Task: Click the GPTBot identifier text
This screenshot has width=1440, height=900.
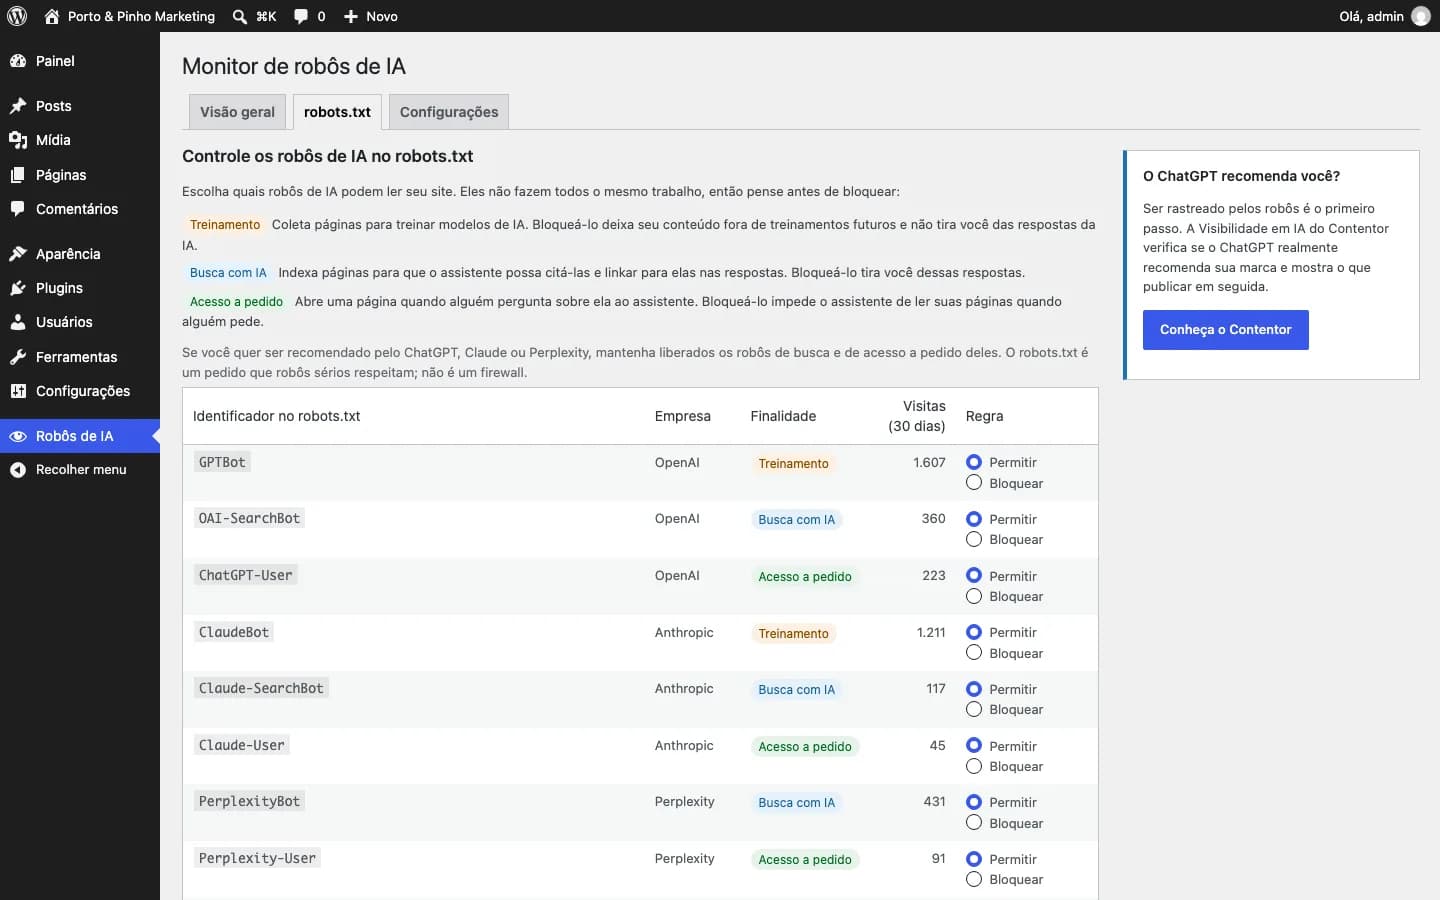Action: 222,462
